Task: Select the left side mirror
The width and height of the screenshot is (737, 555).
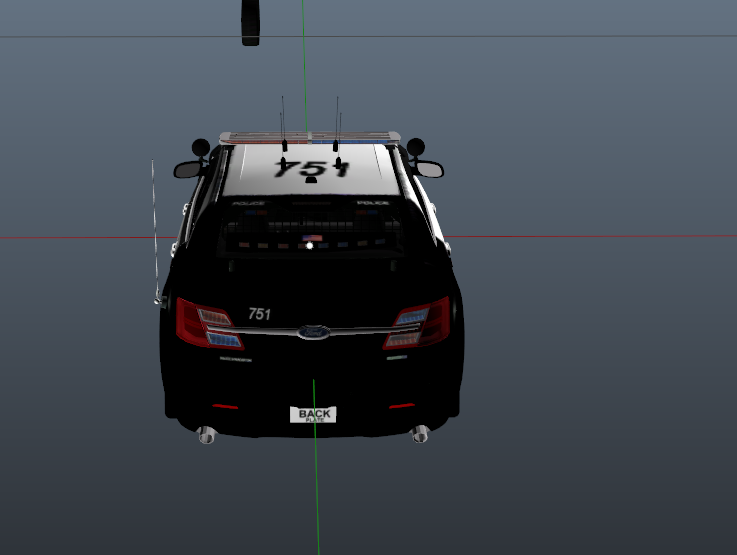Action: point(188,170)
